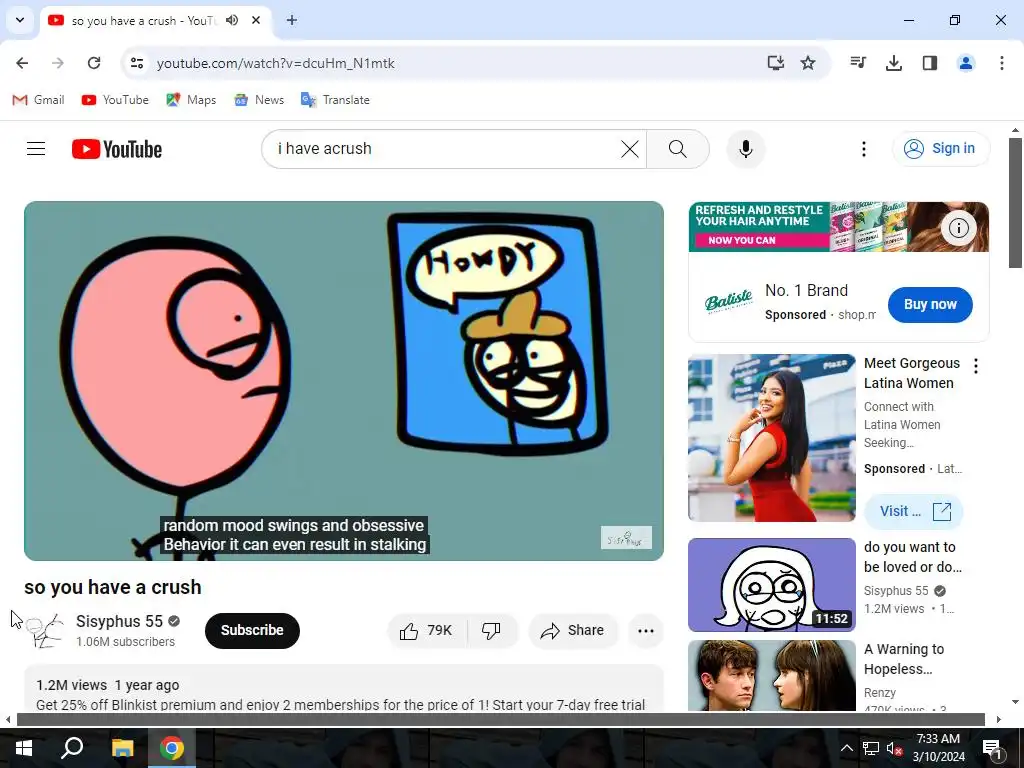Open the notification center icon
This screenshot has height=768, width=1024.
992,748
